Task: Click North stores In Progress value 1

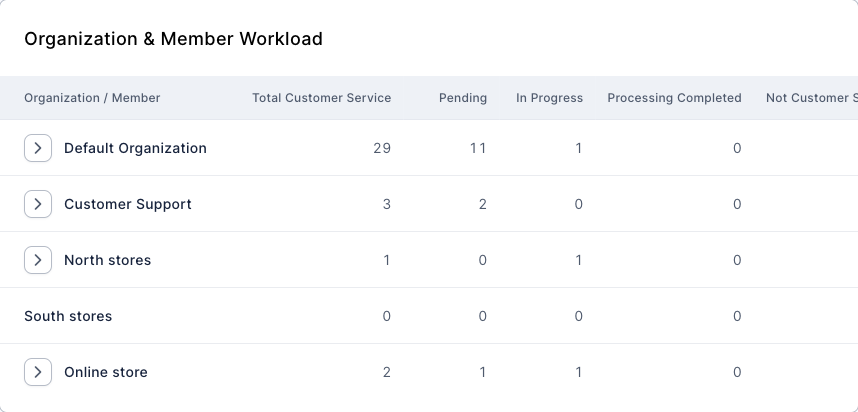Action: pyautogui.click(x=578, y=260)
